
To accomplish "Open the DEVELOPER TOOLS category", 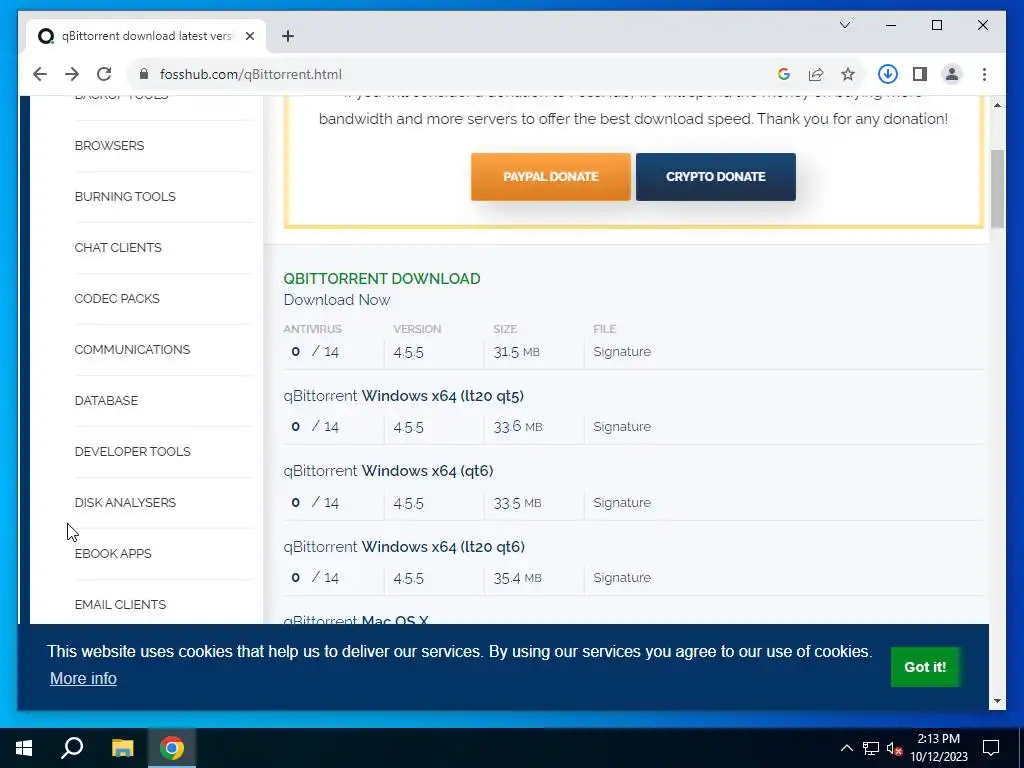I will (x=133, y=451).
